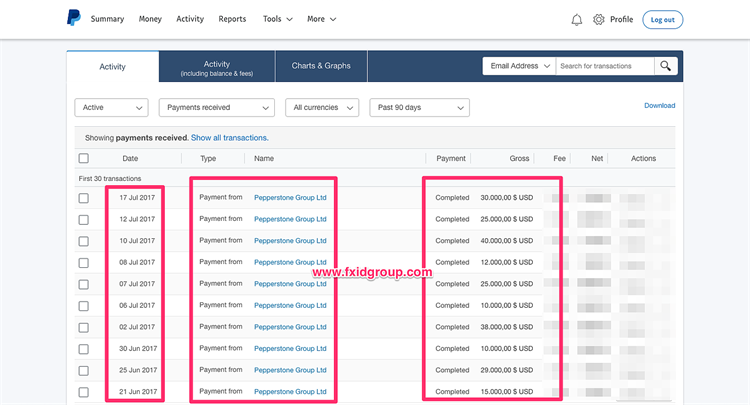The image size is (750, 405).
Task: Check the 08 Jul 2017 transaction checkbox
Action: tap(84, 263)
